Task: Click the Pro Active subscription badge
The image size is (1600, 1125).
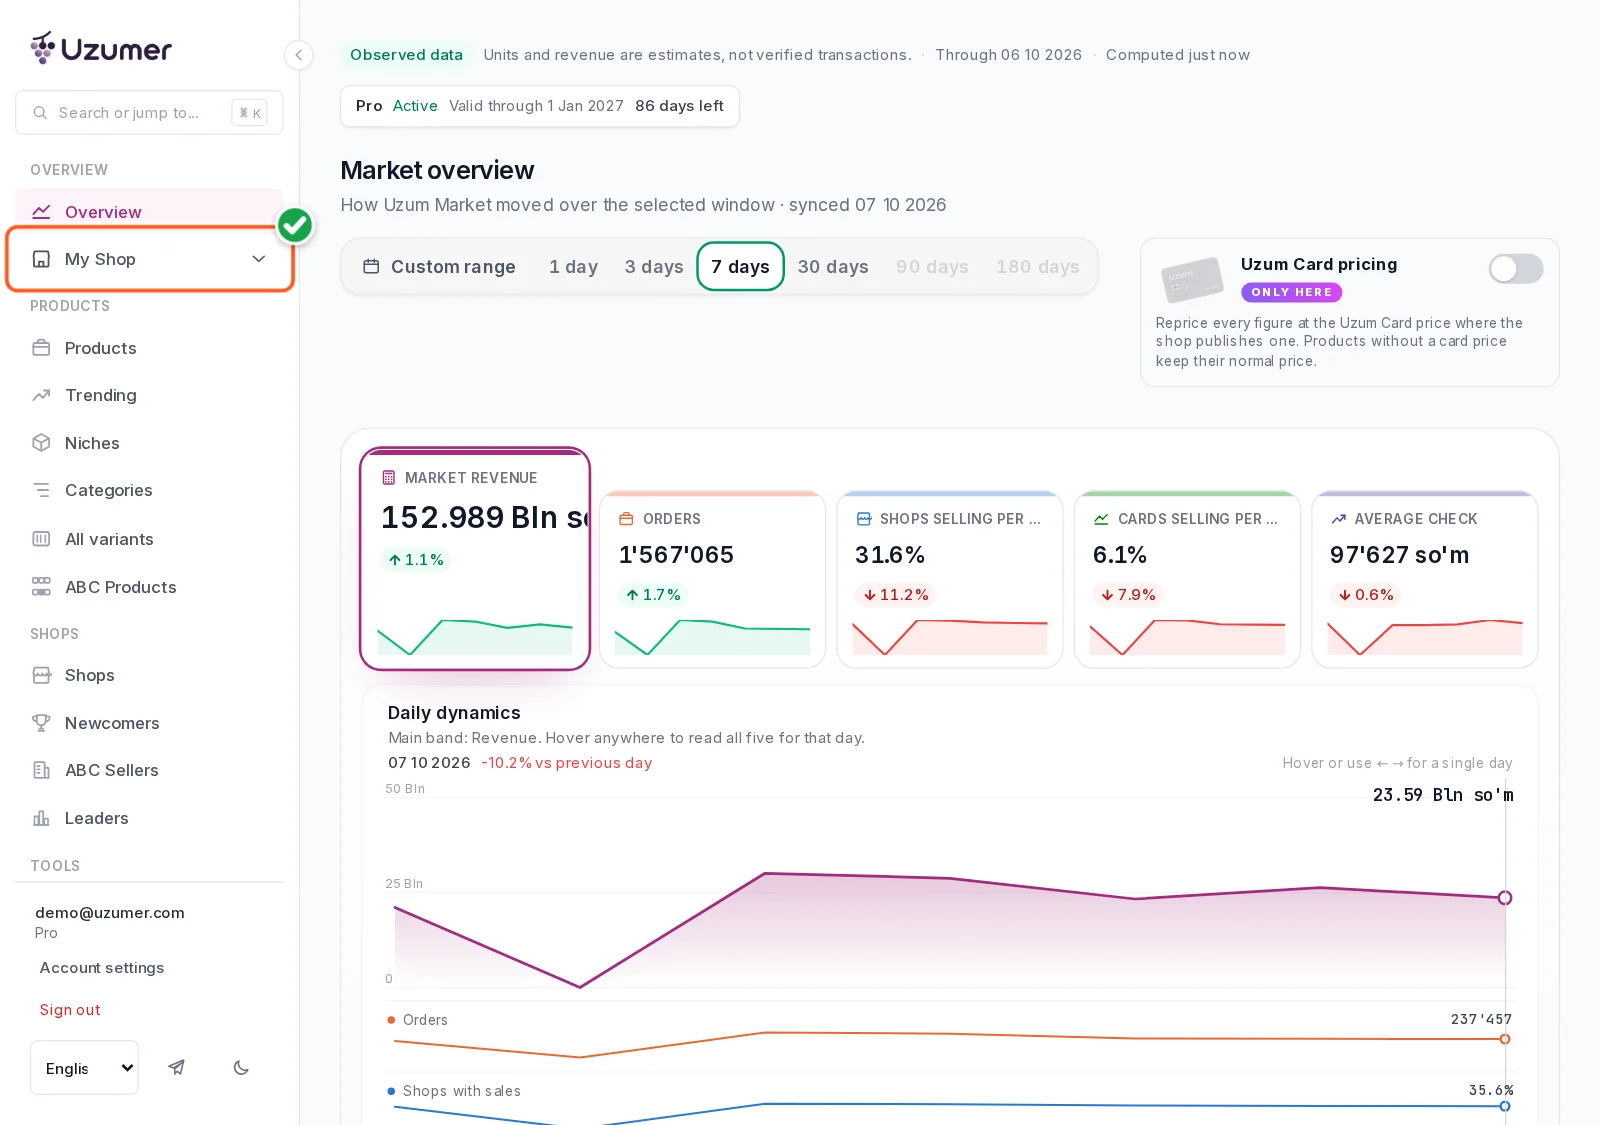Action: coord(540,106)
